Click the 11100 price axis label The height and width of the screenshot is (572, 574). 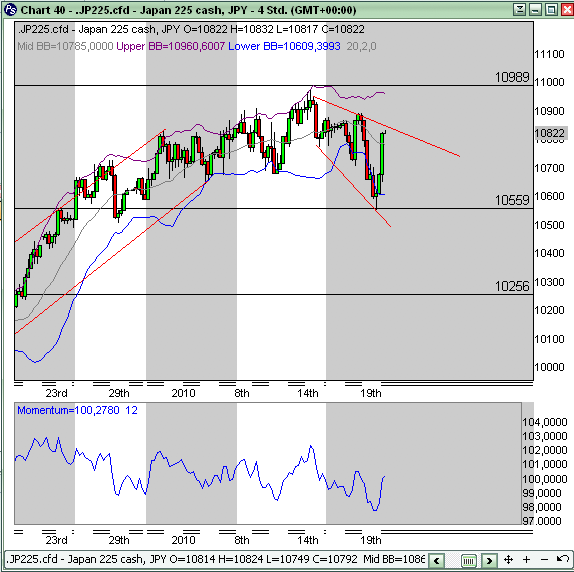pyautogui.click(x=549, y=55)
